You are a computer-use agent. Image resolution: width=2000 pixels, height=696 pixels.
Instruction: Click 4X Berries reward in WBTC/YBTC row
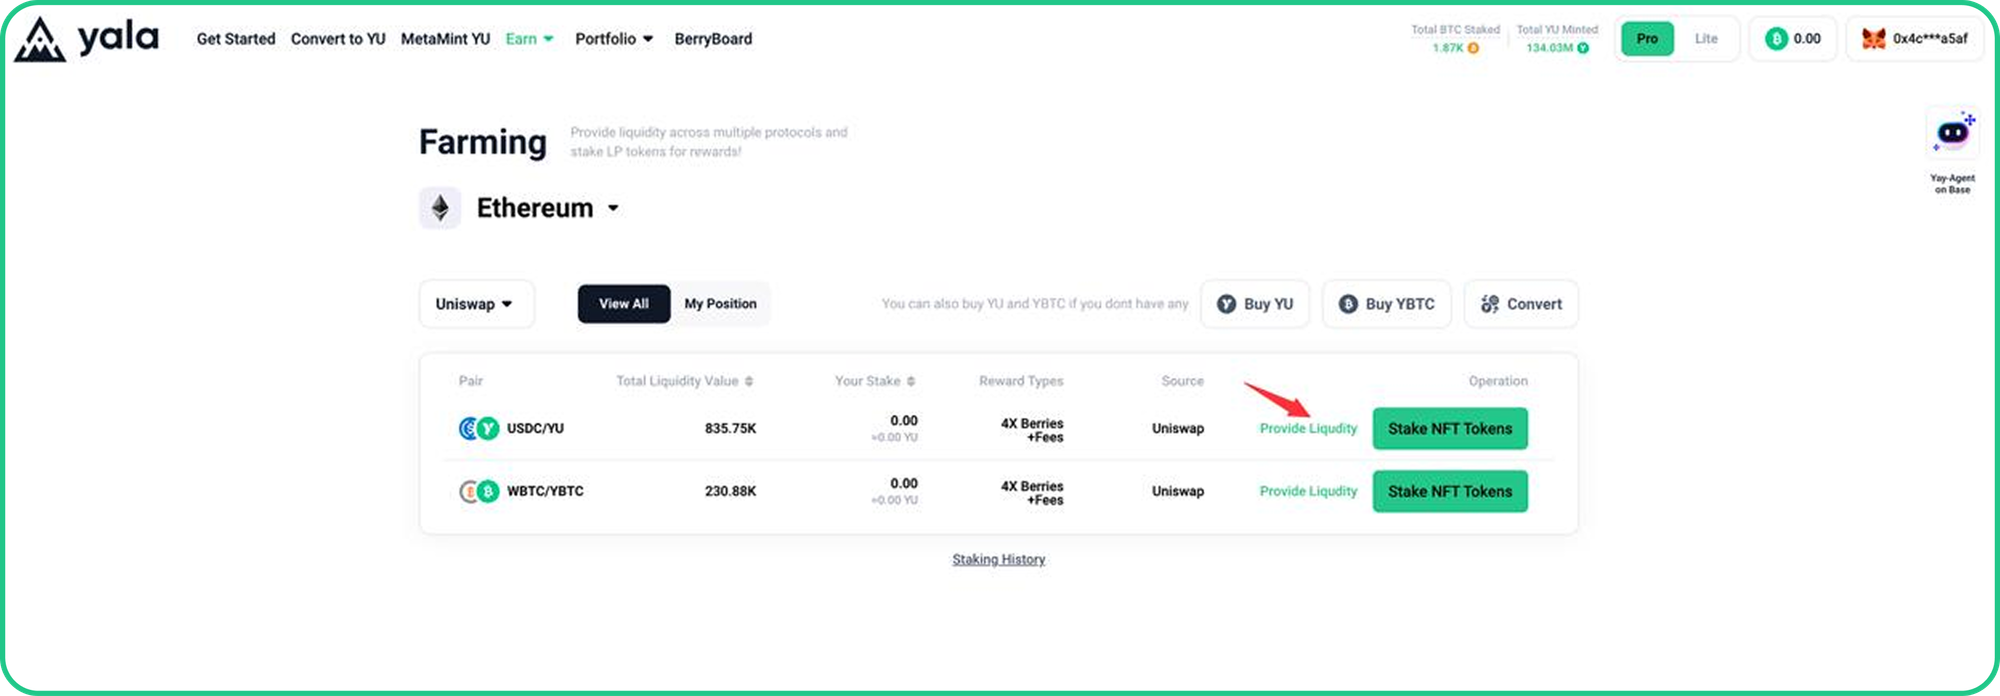pyautogui.click(x=1032, y=494)
